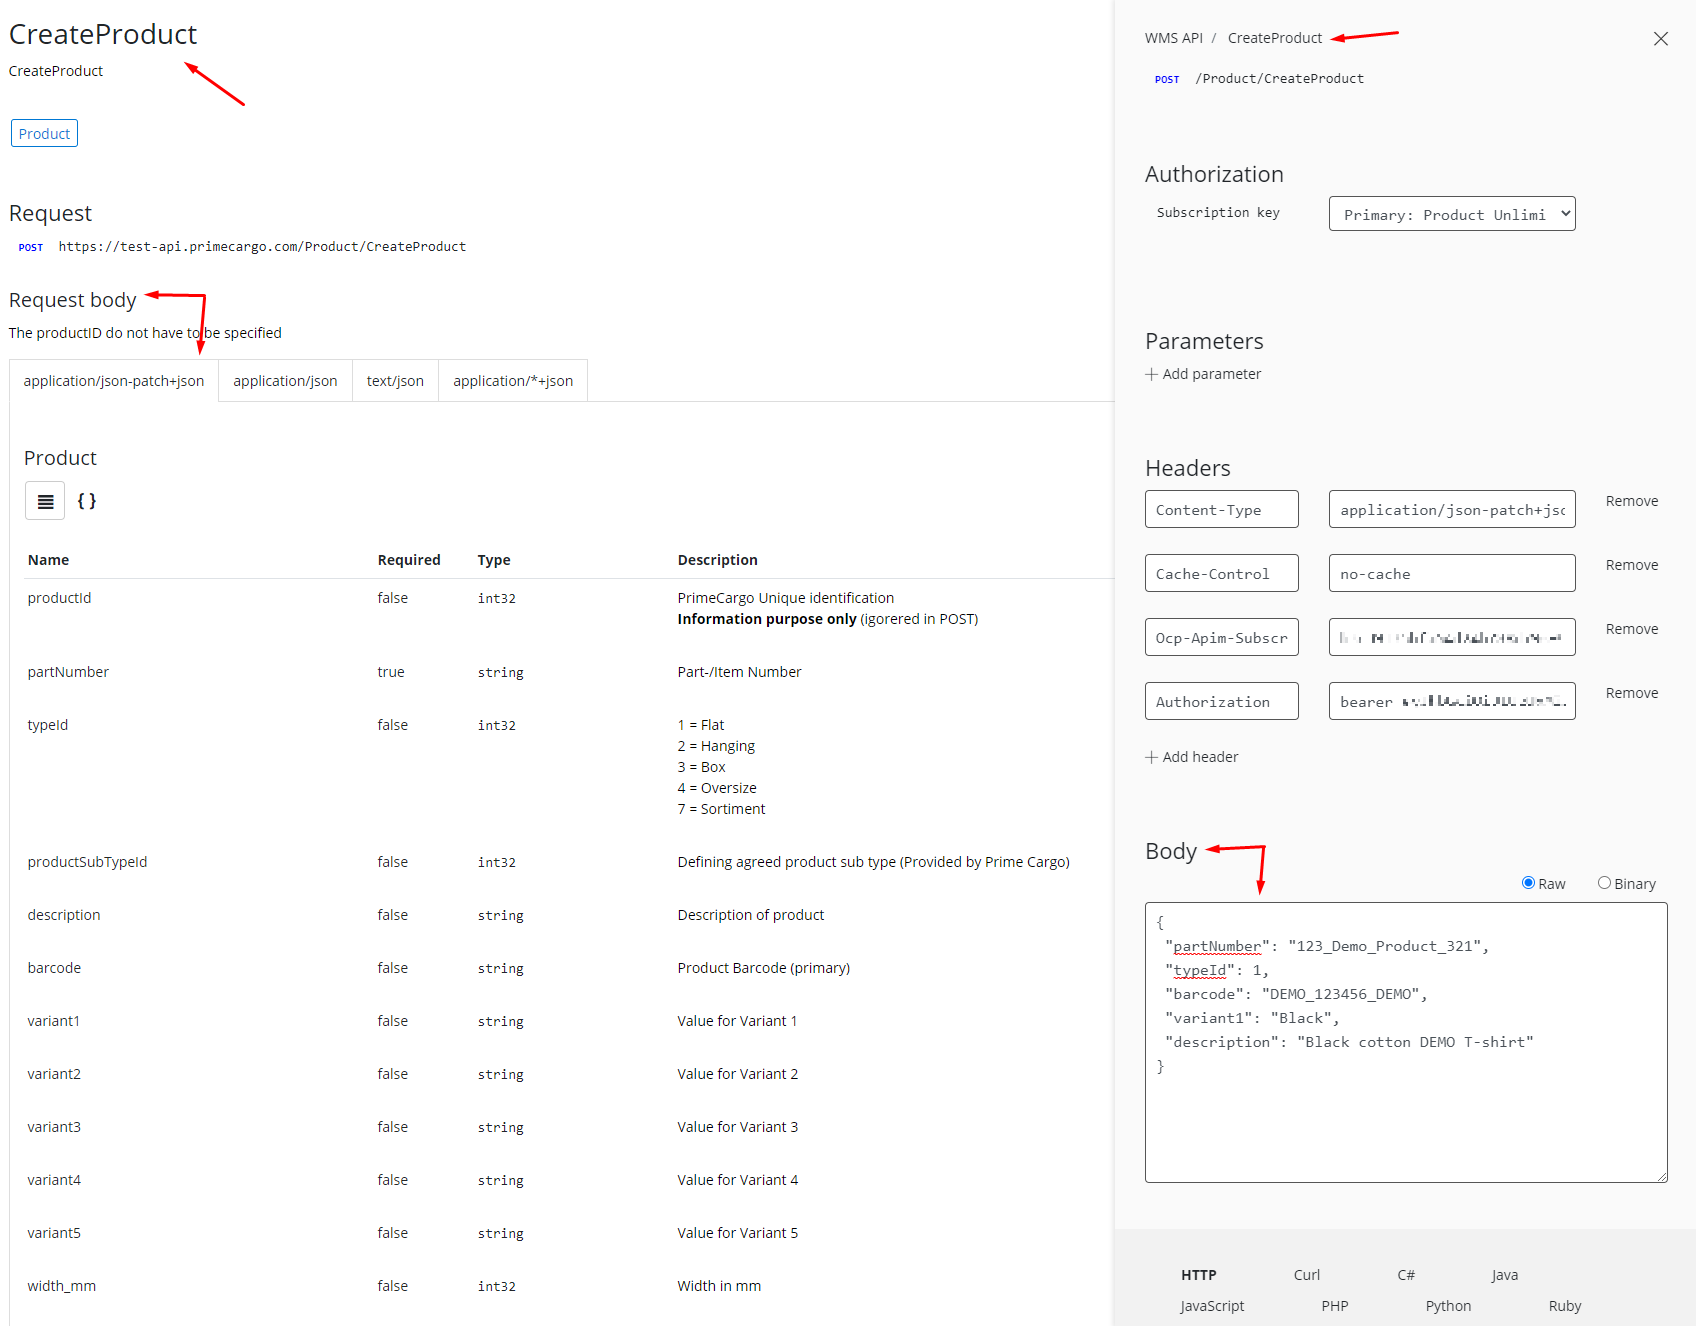Select the application/*+json tab
The image size is (1696, 1326).
click(x=513, y=381)
